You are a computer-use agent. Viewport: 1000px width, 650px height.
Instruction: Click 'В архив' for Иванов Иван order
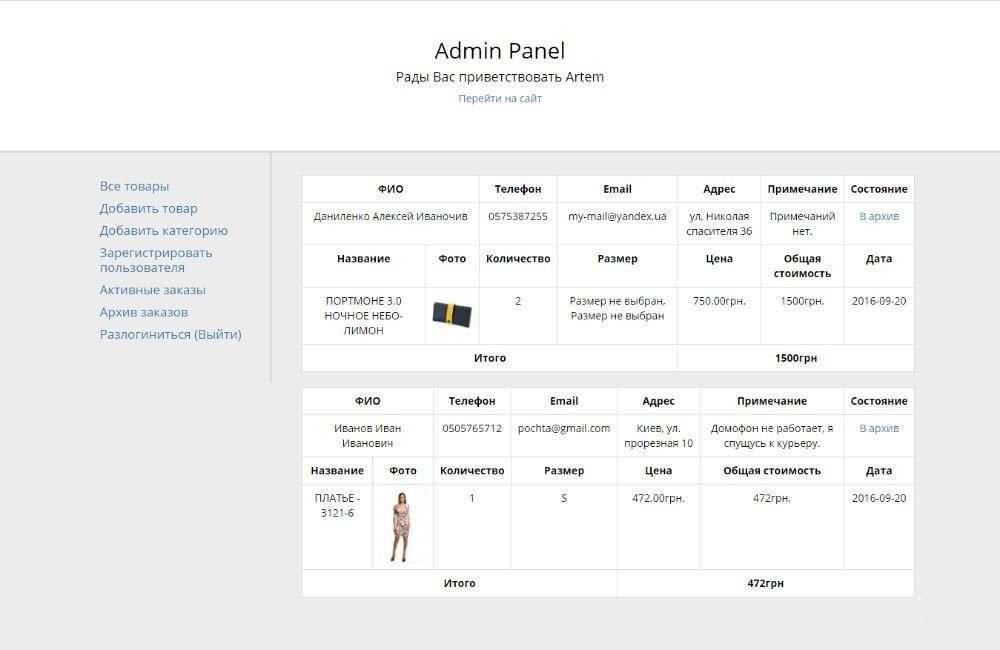click(x=879, y=428)
